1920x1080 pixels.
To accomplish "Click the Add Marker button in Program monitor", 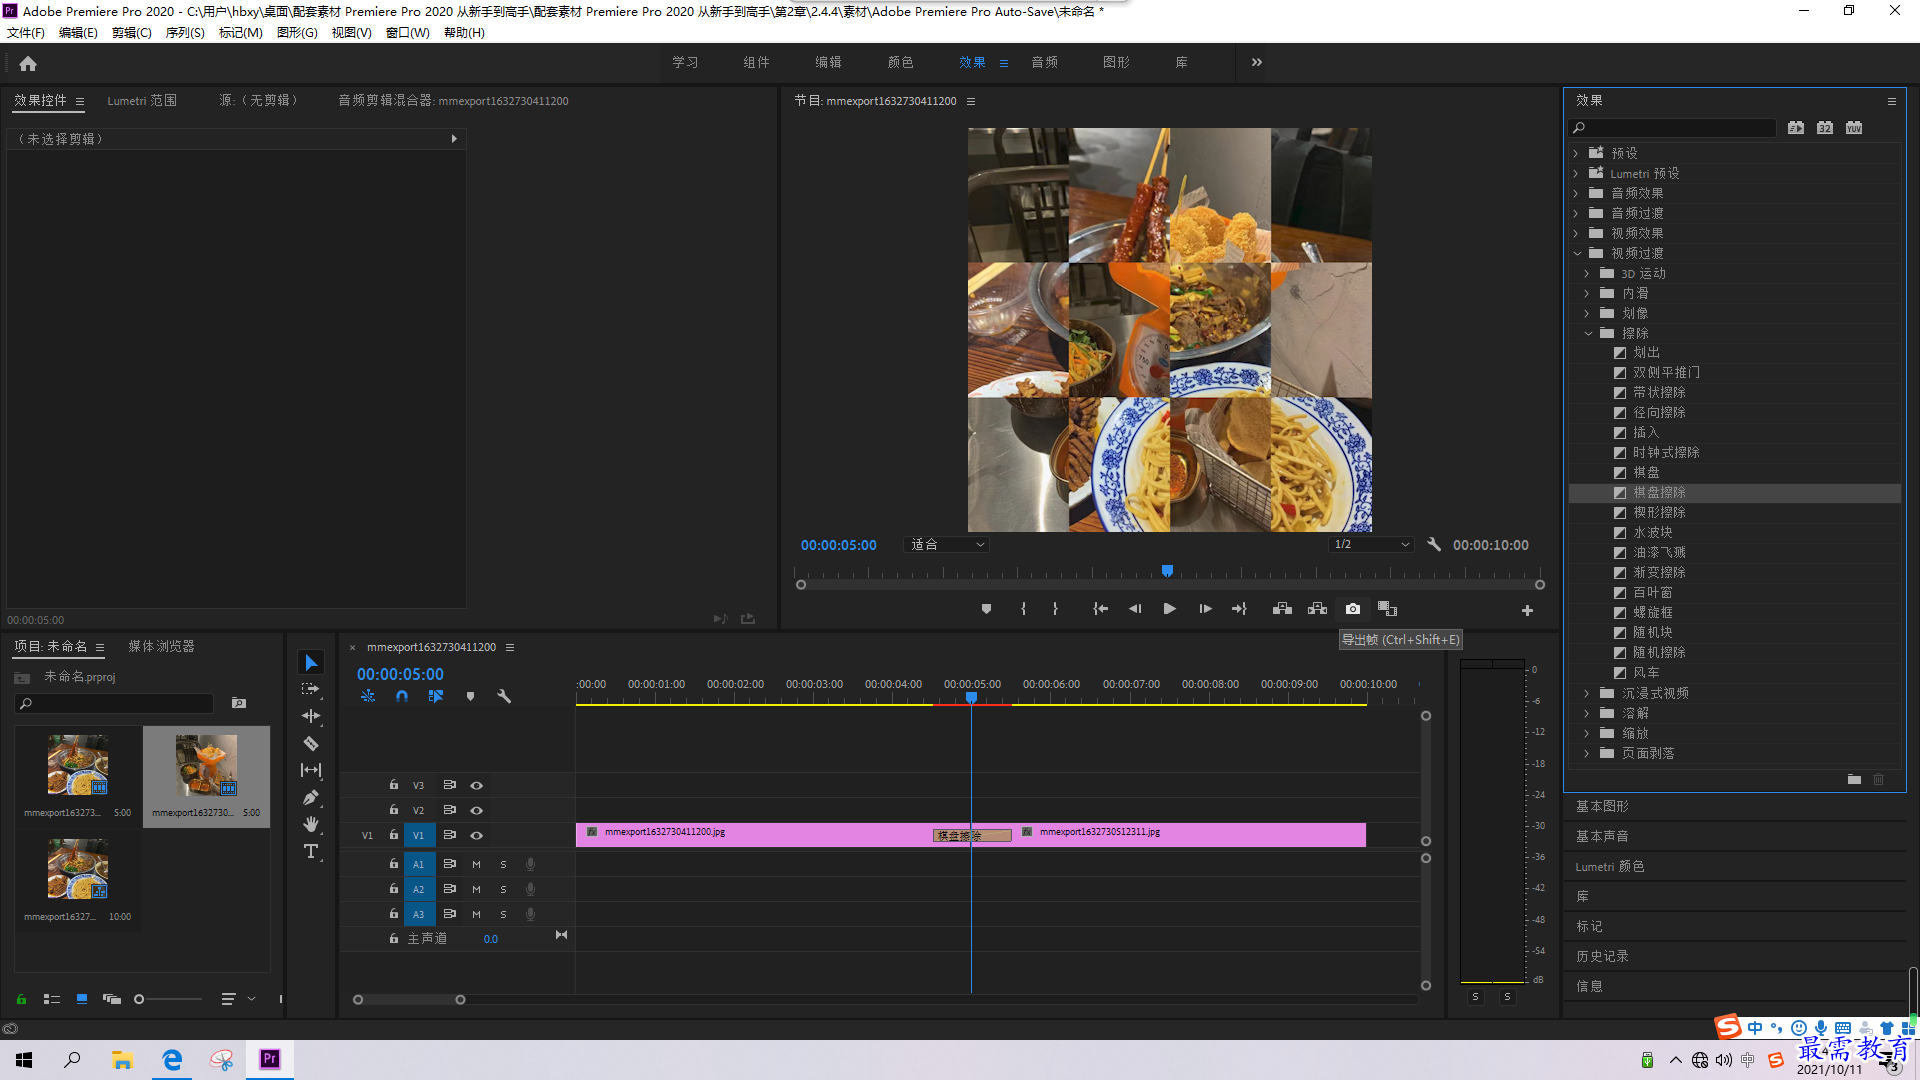I will coord(986,609).
